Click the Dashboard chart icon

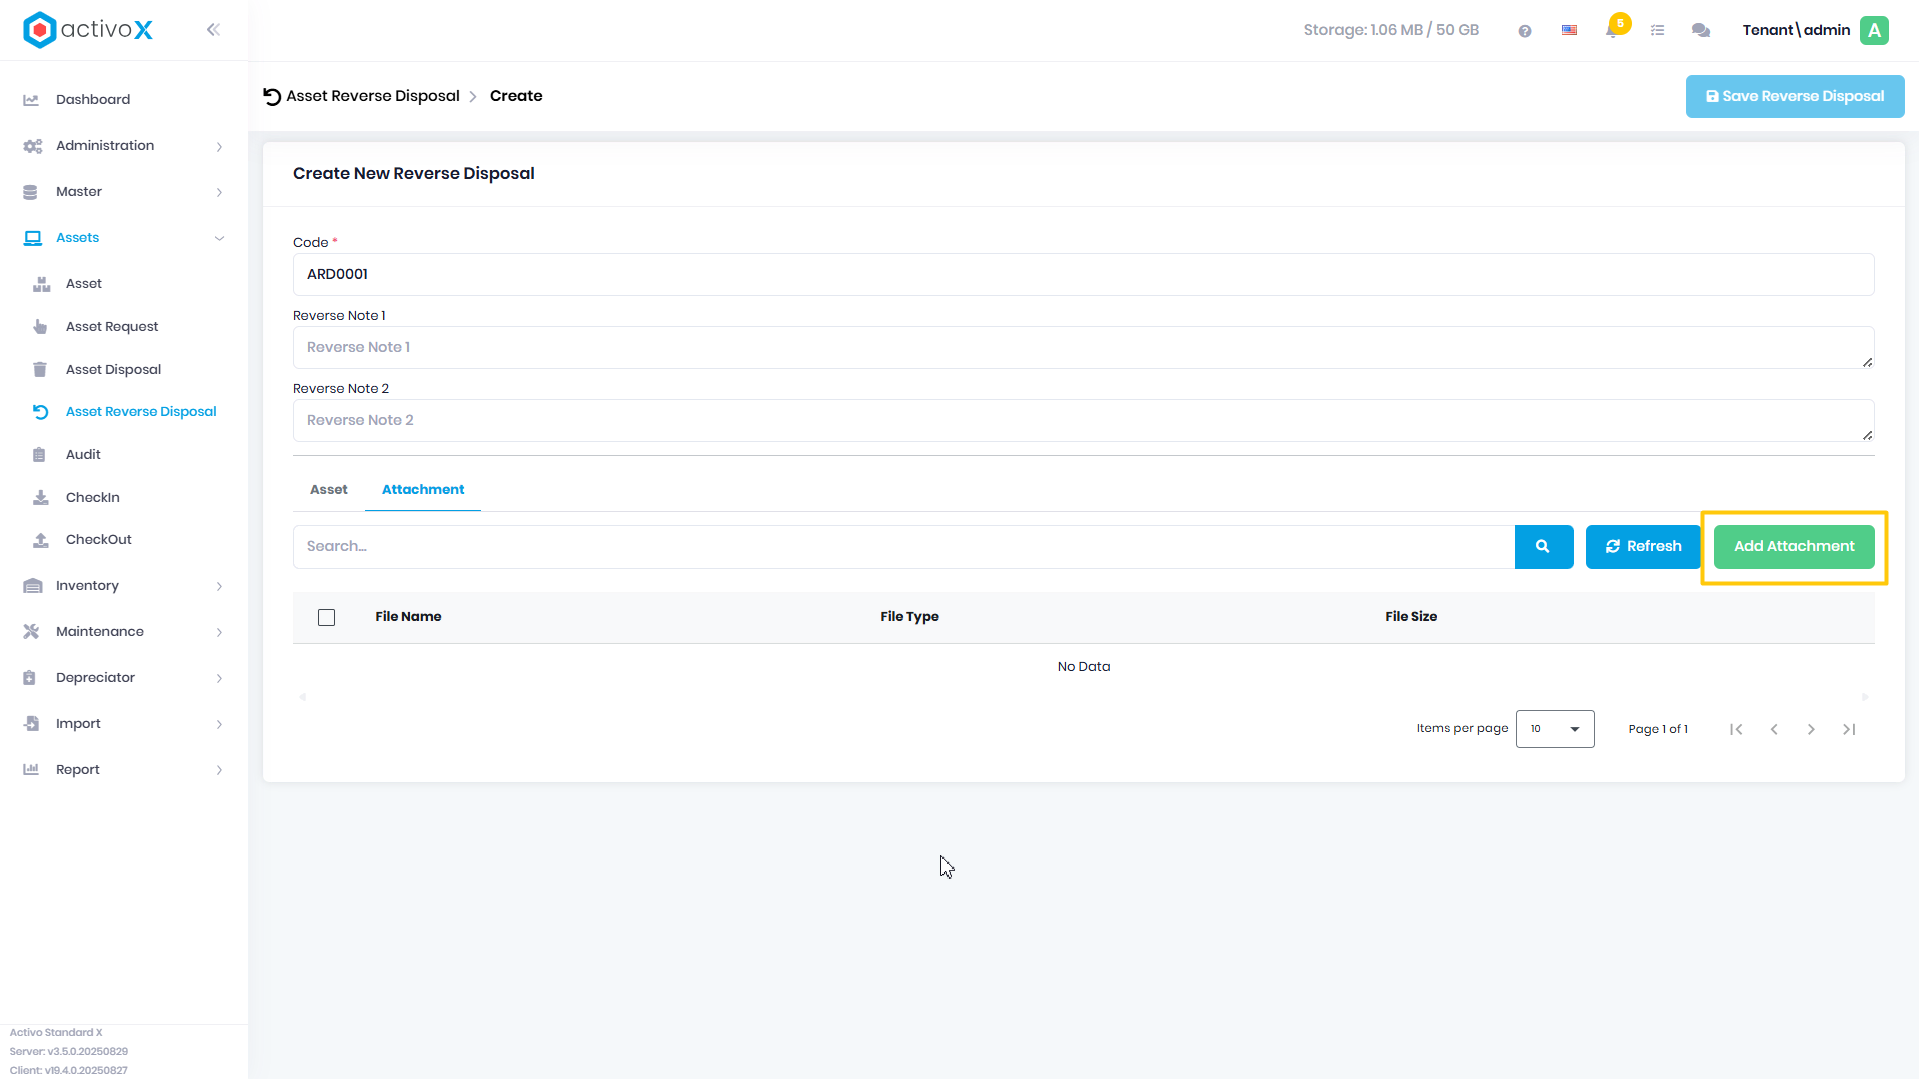pos(31,100)
